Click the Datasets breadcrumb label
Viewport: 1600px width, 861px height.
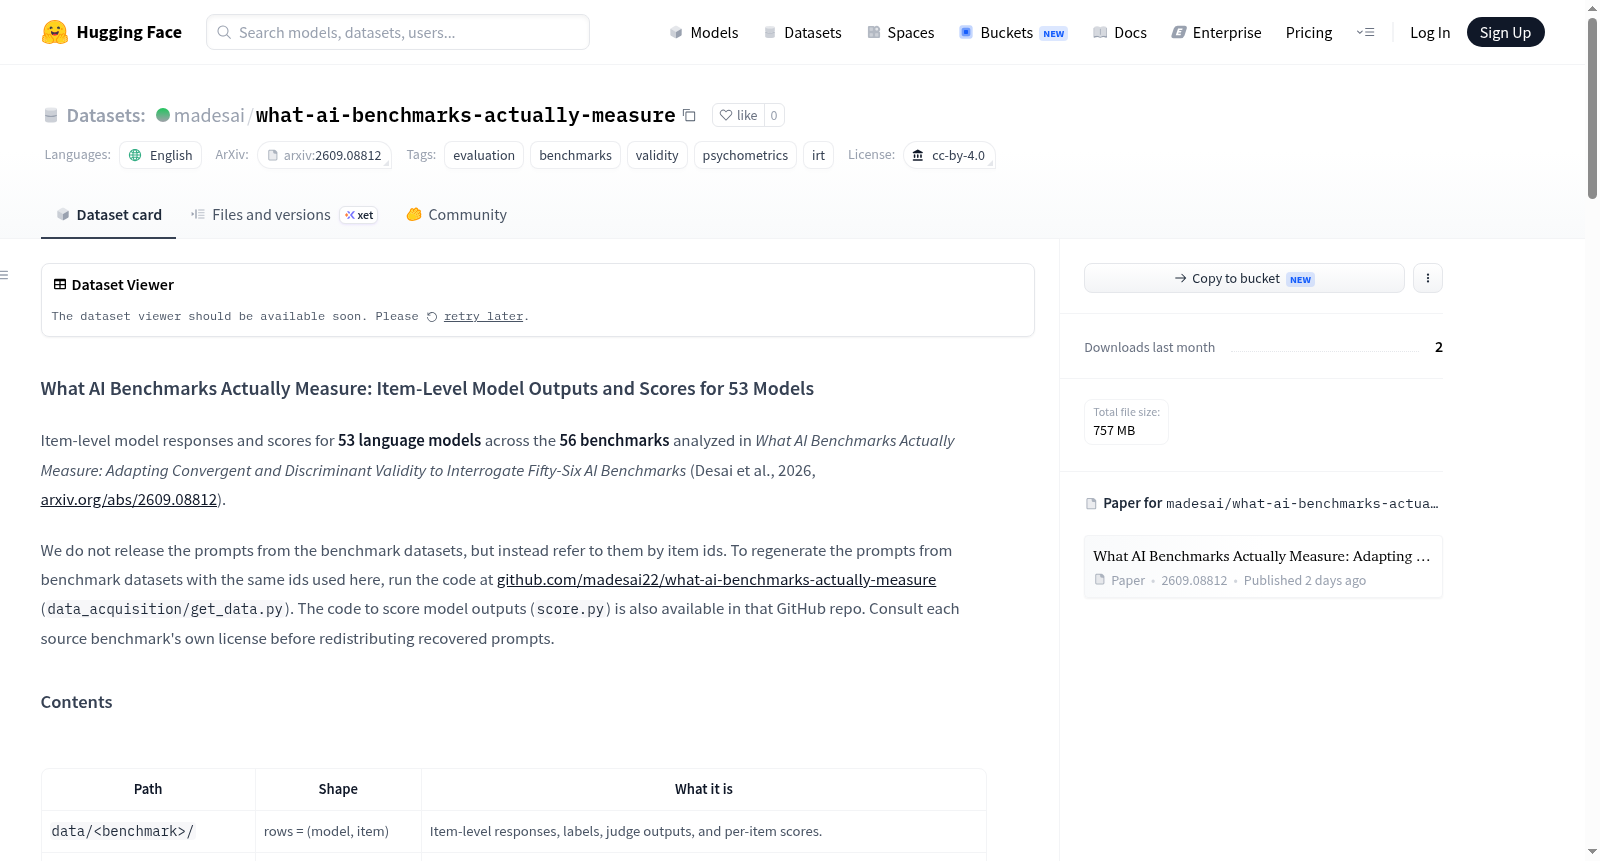(x=106, y=115)
